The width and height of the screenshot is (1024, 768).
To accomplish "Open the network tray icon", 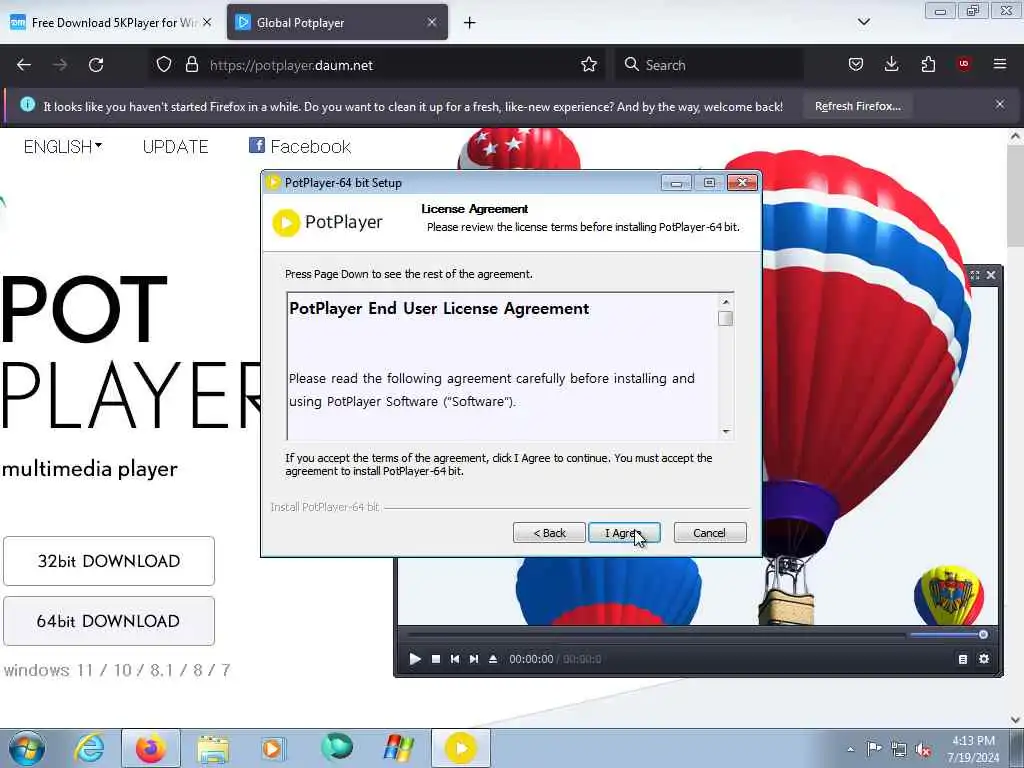I will click(x=899, y=750).
